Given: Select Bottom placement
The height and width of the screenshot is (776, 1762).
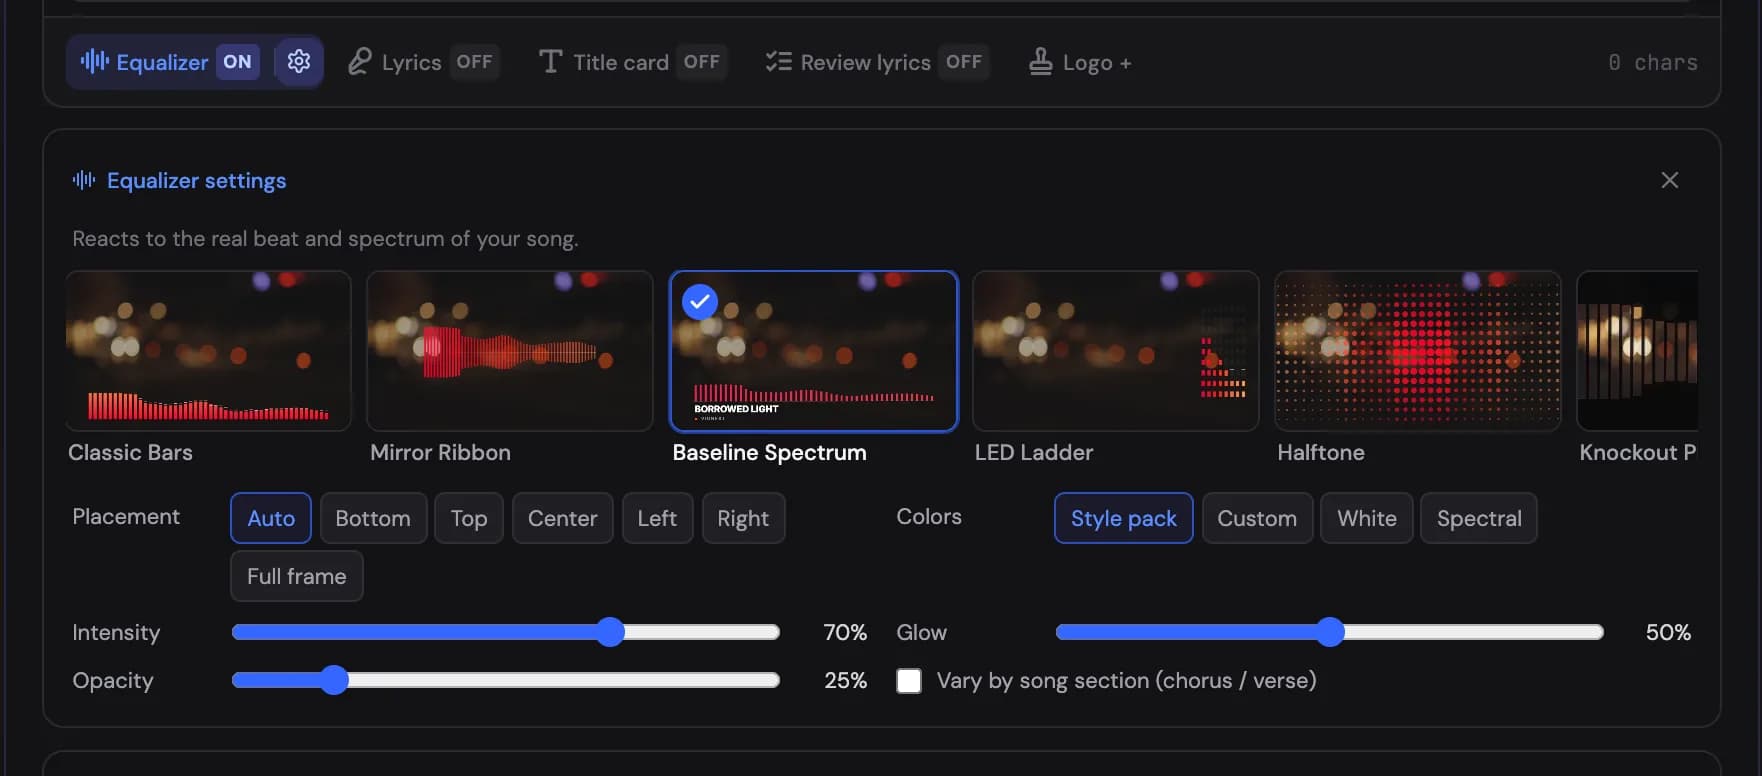Looking at the screenshot, I should tap(373, 518).
